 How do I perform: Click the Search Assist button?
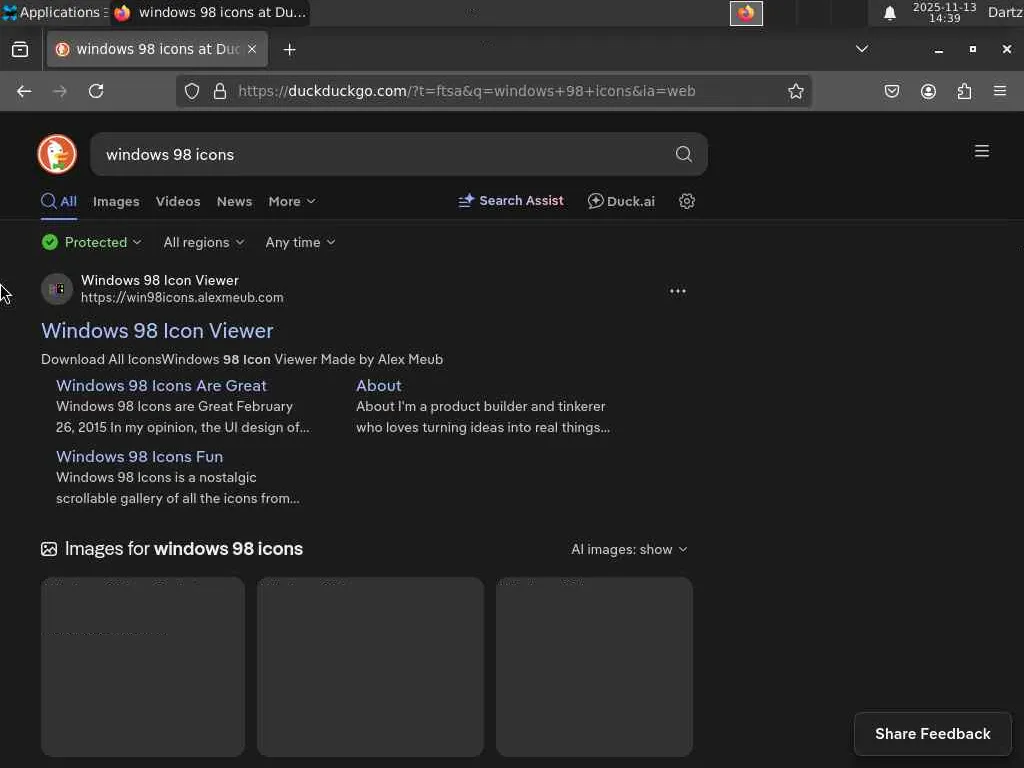(x=511, y=200)
